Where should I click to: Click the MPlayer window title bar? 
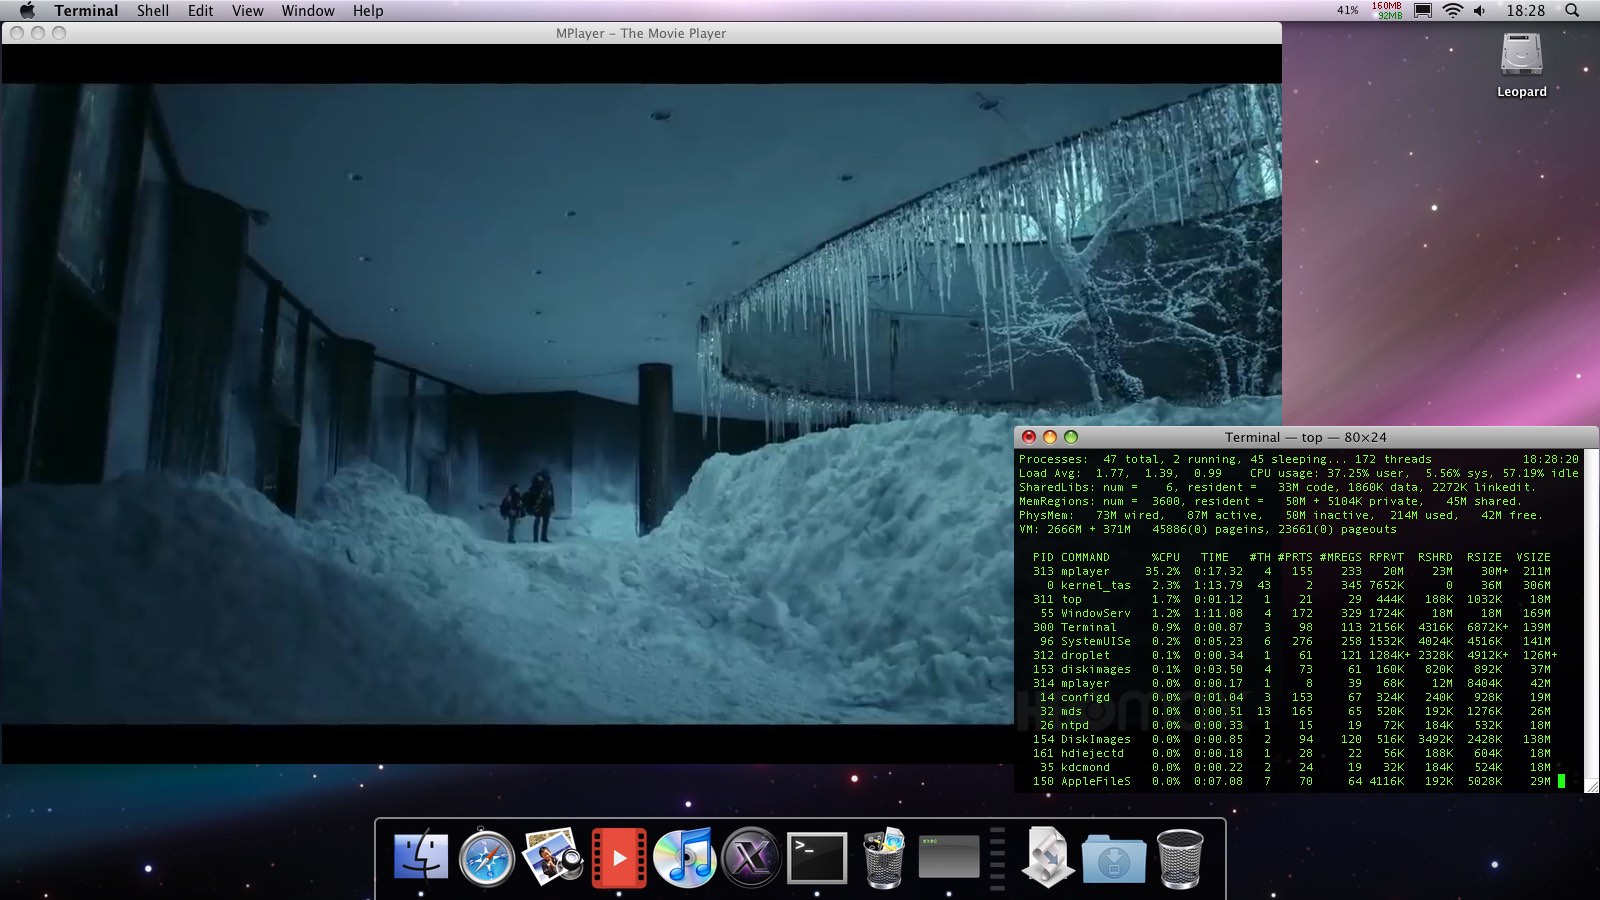click(x=641, y=33)
